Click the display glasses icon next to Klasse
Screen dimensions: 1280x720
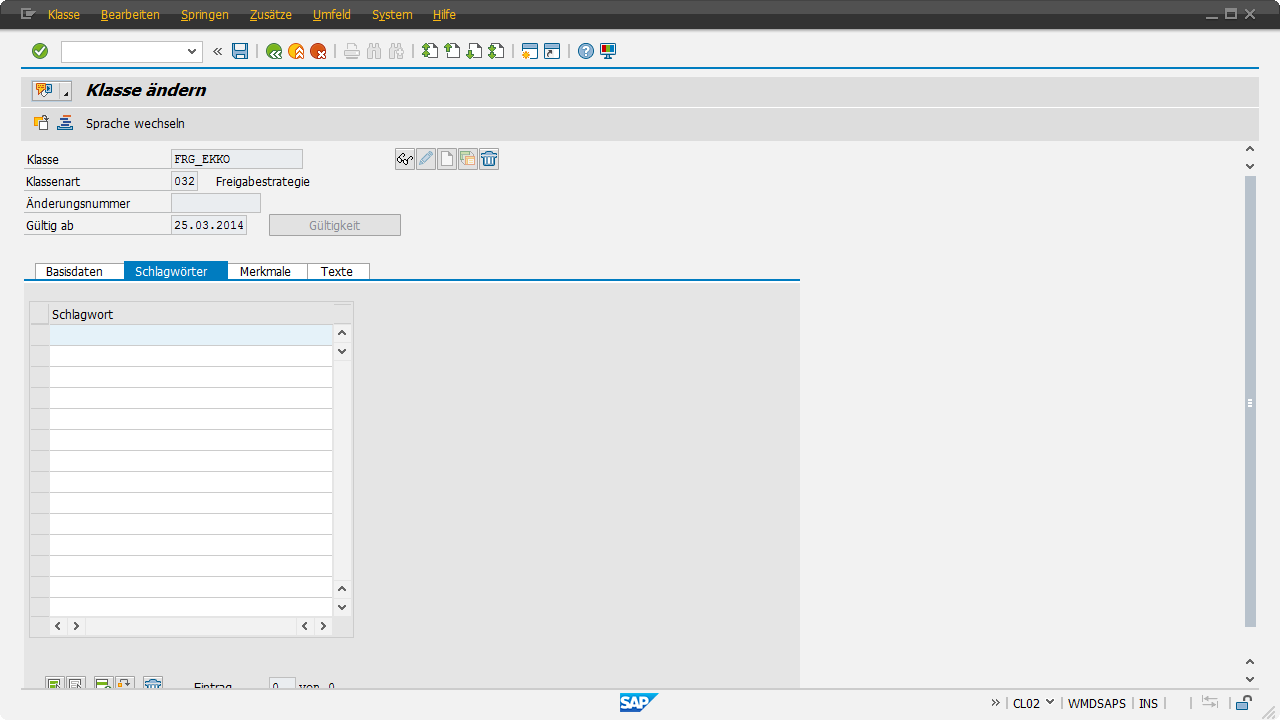405,159
